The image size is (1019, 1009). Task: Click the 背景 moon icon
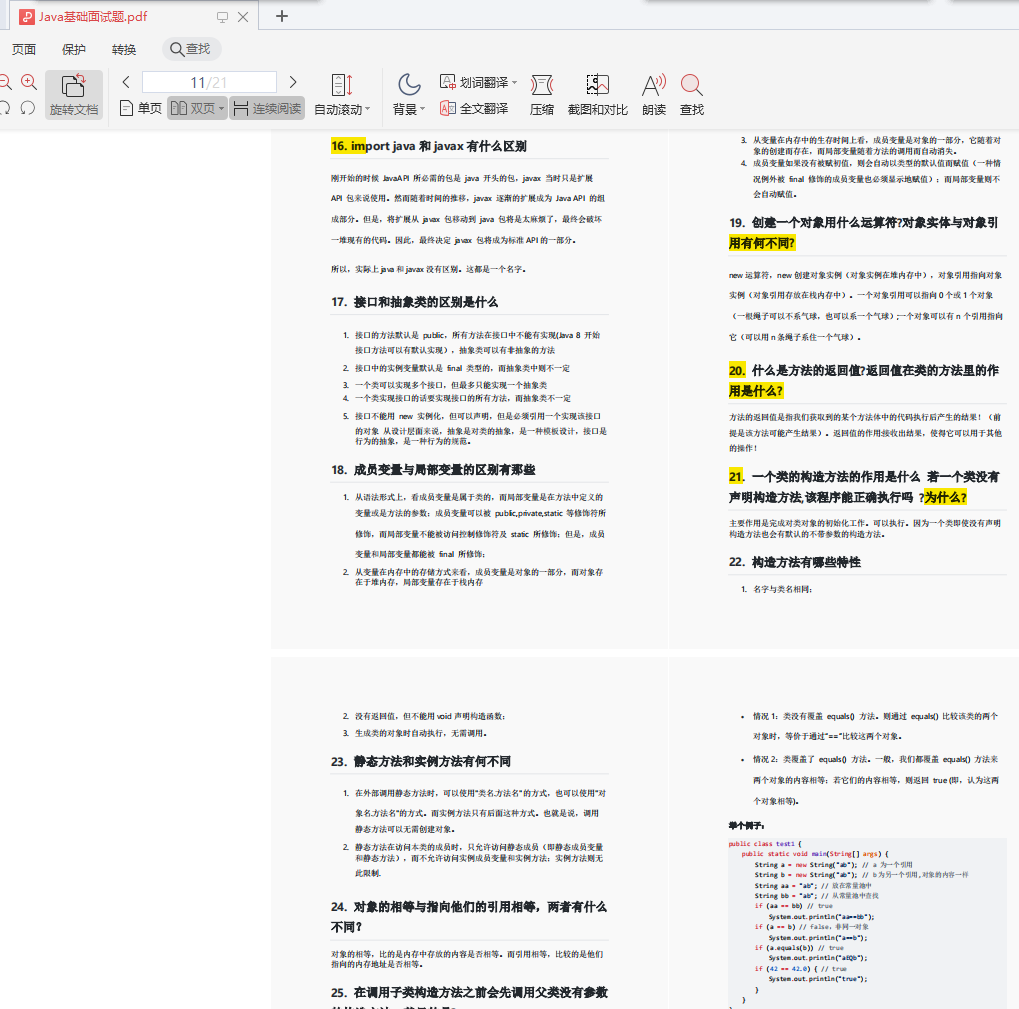pos(409,84)
